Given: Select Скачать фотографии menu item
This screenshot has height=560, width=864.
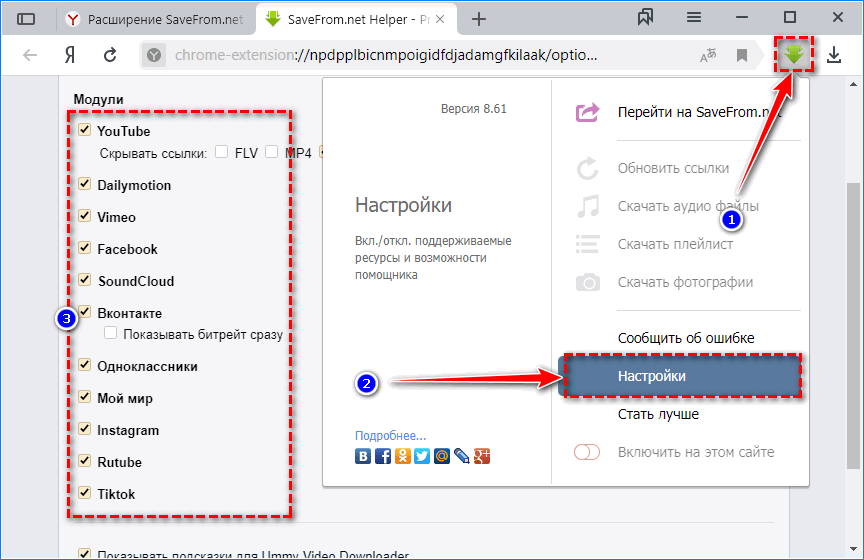Looking at the screenshot, I should click(x=685, y=282).
